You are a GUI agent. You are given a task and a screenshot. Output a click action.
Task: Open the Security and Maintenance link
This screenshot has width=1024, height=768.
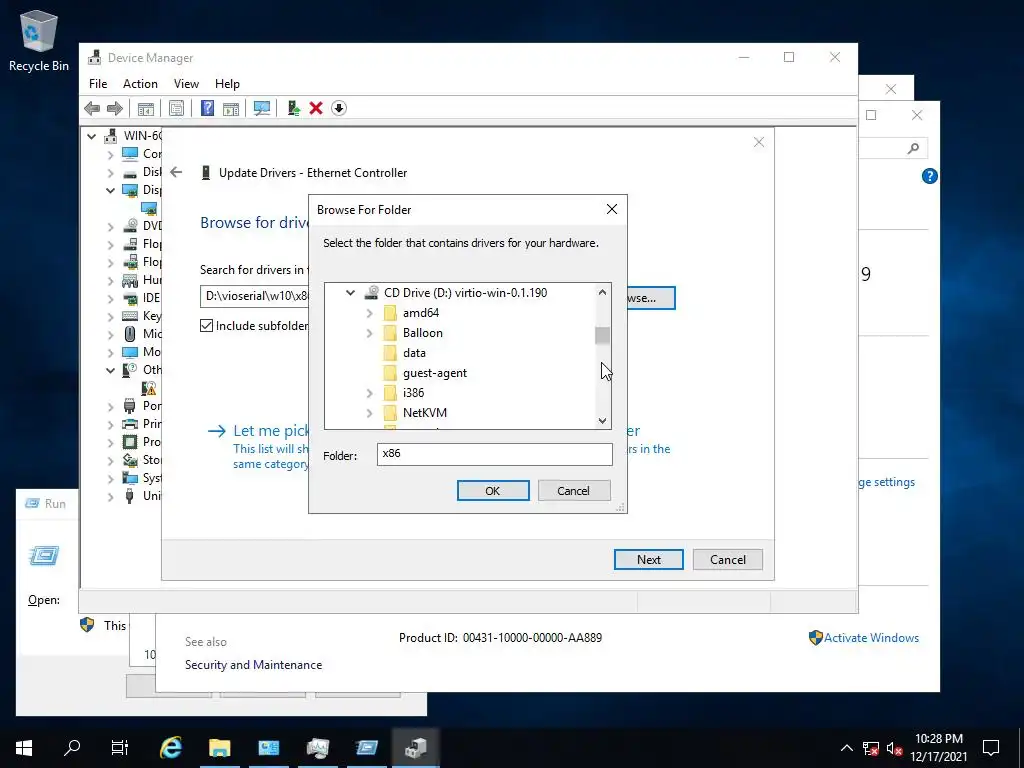pyautogui.click(x=253, y=665)
